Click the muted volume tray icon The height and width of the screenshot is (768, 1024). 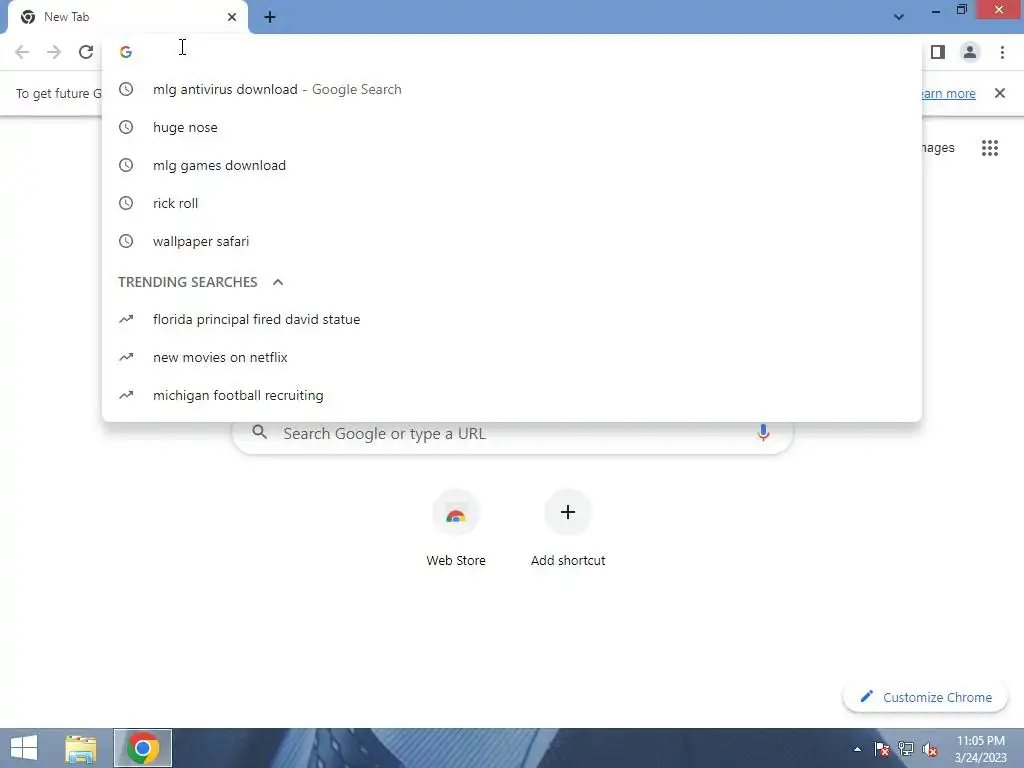click(x=930, y=749)
